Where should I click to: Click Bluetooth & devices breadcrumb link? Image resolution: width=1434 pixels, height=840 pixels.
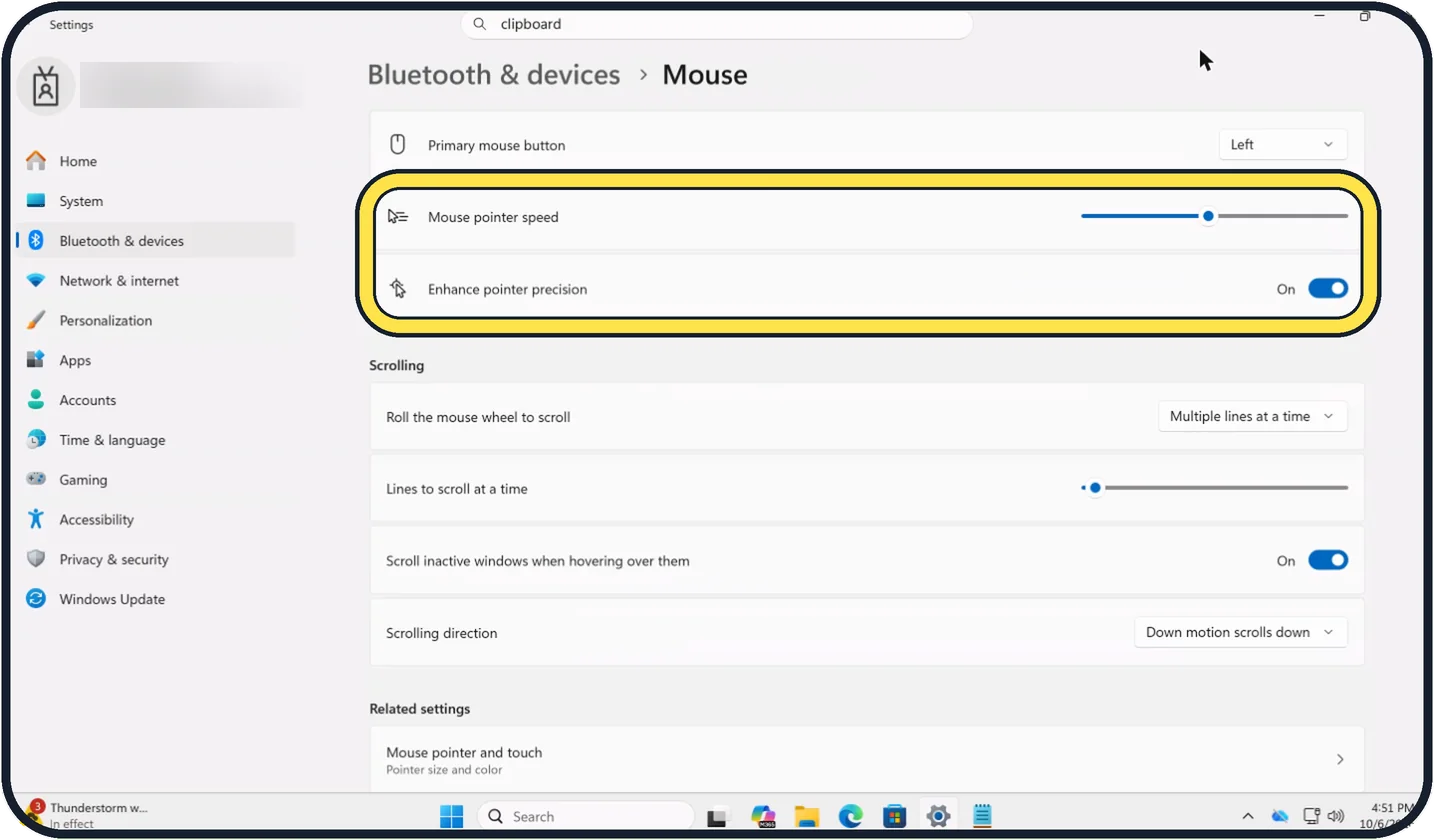tap(494, 75)
